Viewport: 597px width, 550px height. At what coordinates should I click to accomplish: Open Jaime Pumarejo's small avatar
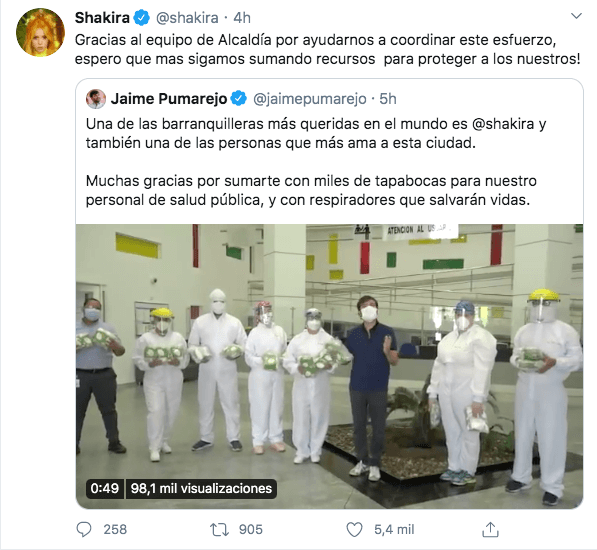[96, 99]
